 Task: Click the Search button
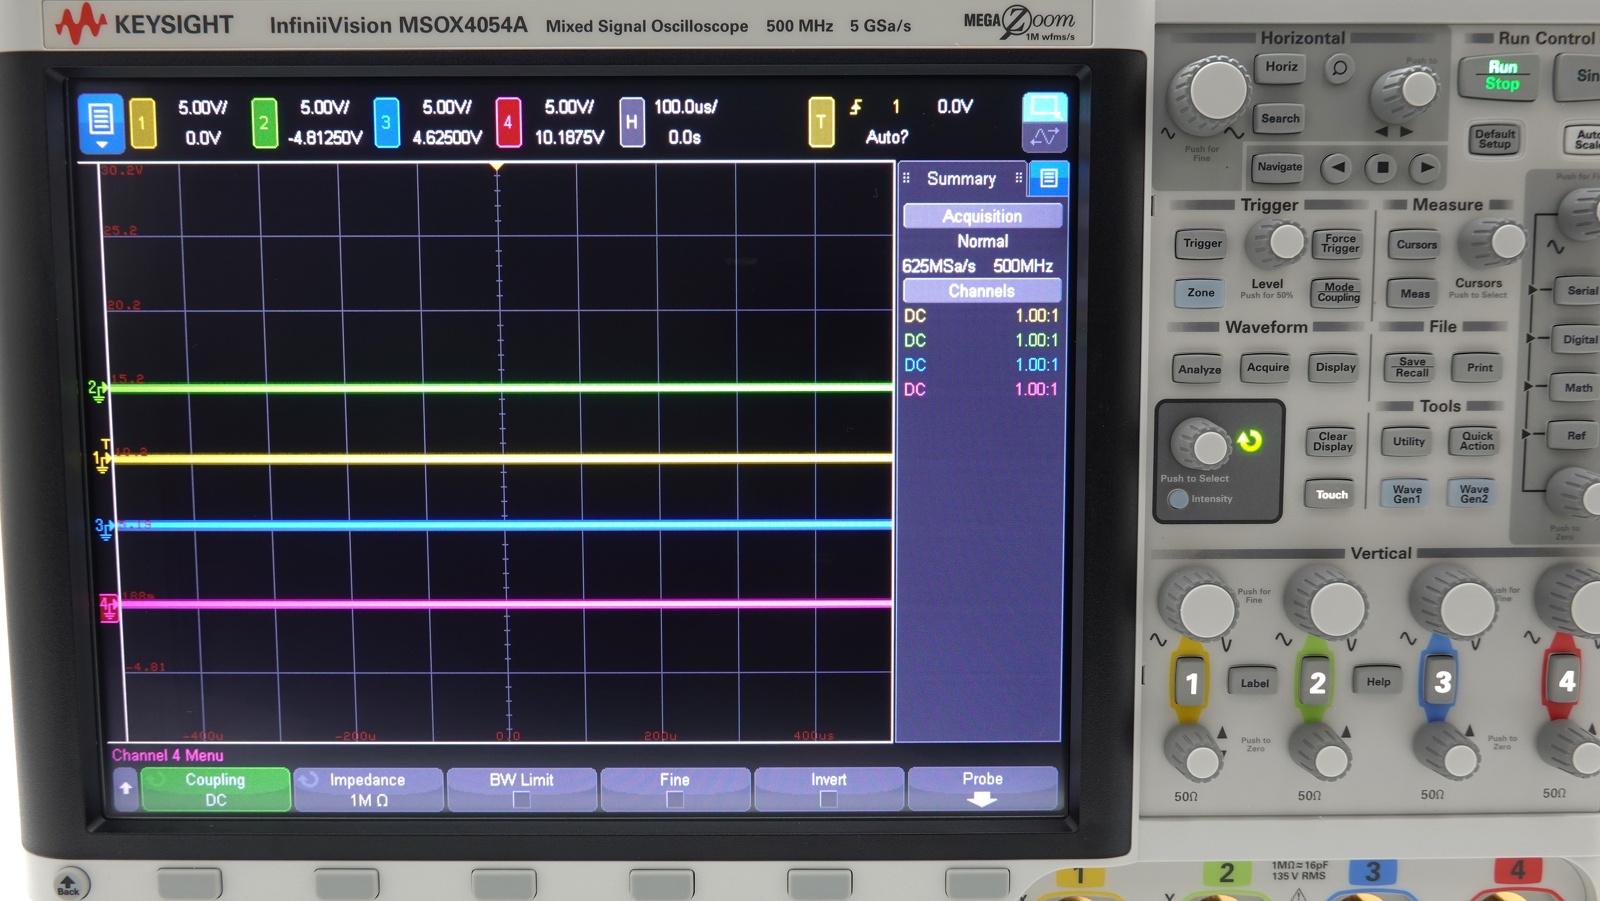(x=1280, y=118)
